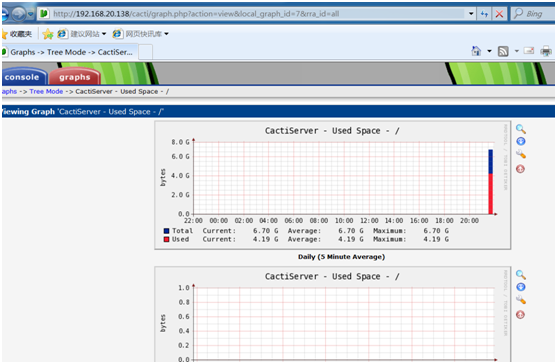The width and height of the screenshot is (557, 364).
Task: Switch to the graphs tab
Action: click(75, 77)
